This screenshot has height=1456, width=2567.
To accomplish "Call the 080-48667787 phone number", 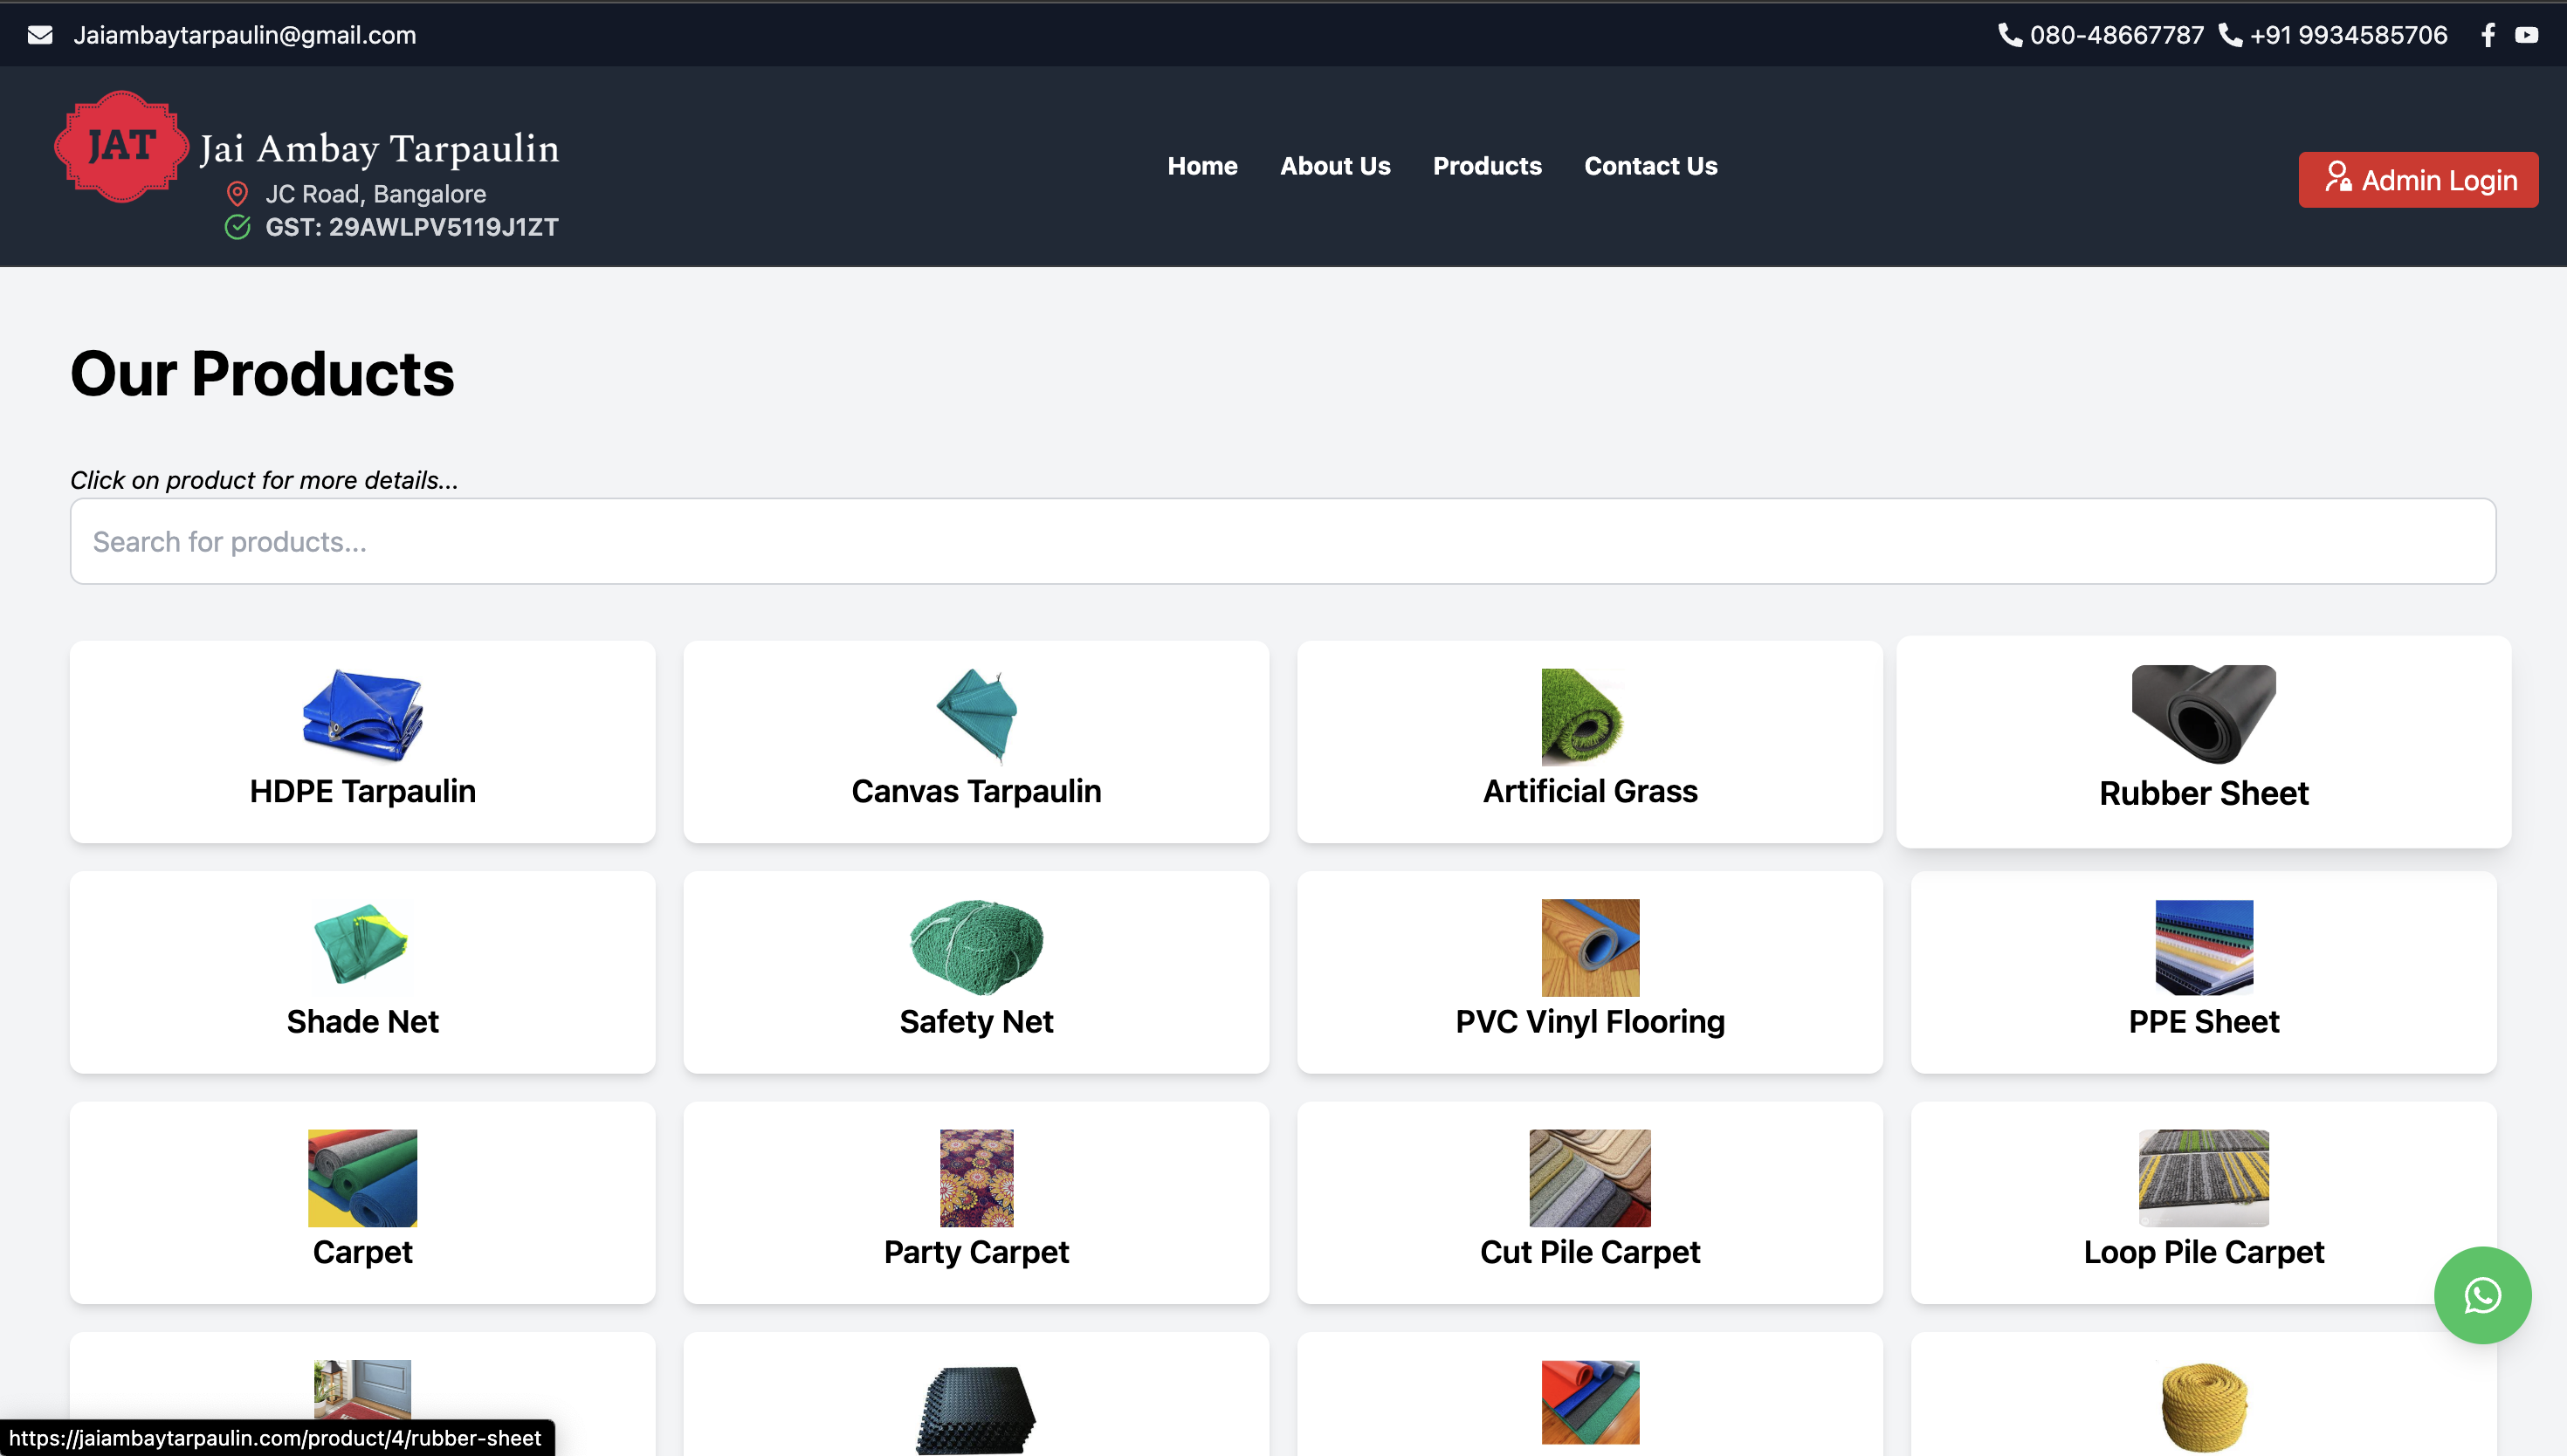I will [x=2116, y=35].
